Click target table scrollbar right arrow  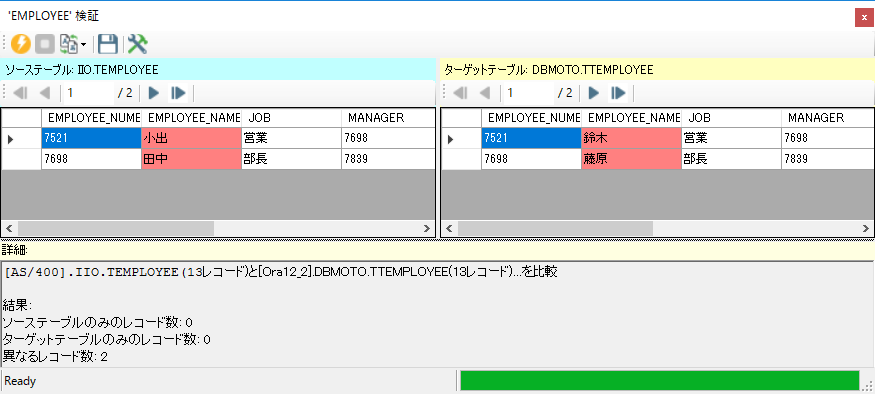(866, 228)
